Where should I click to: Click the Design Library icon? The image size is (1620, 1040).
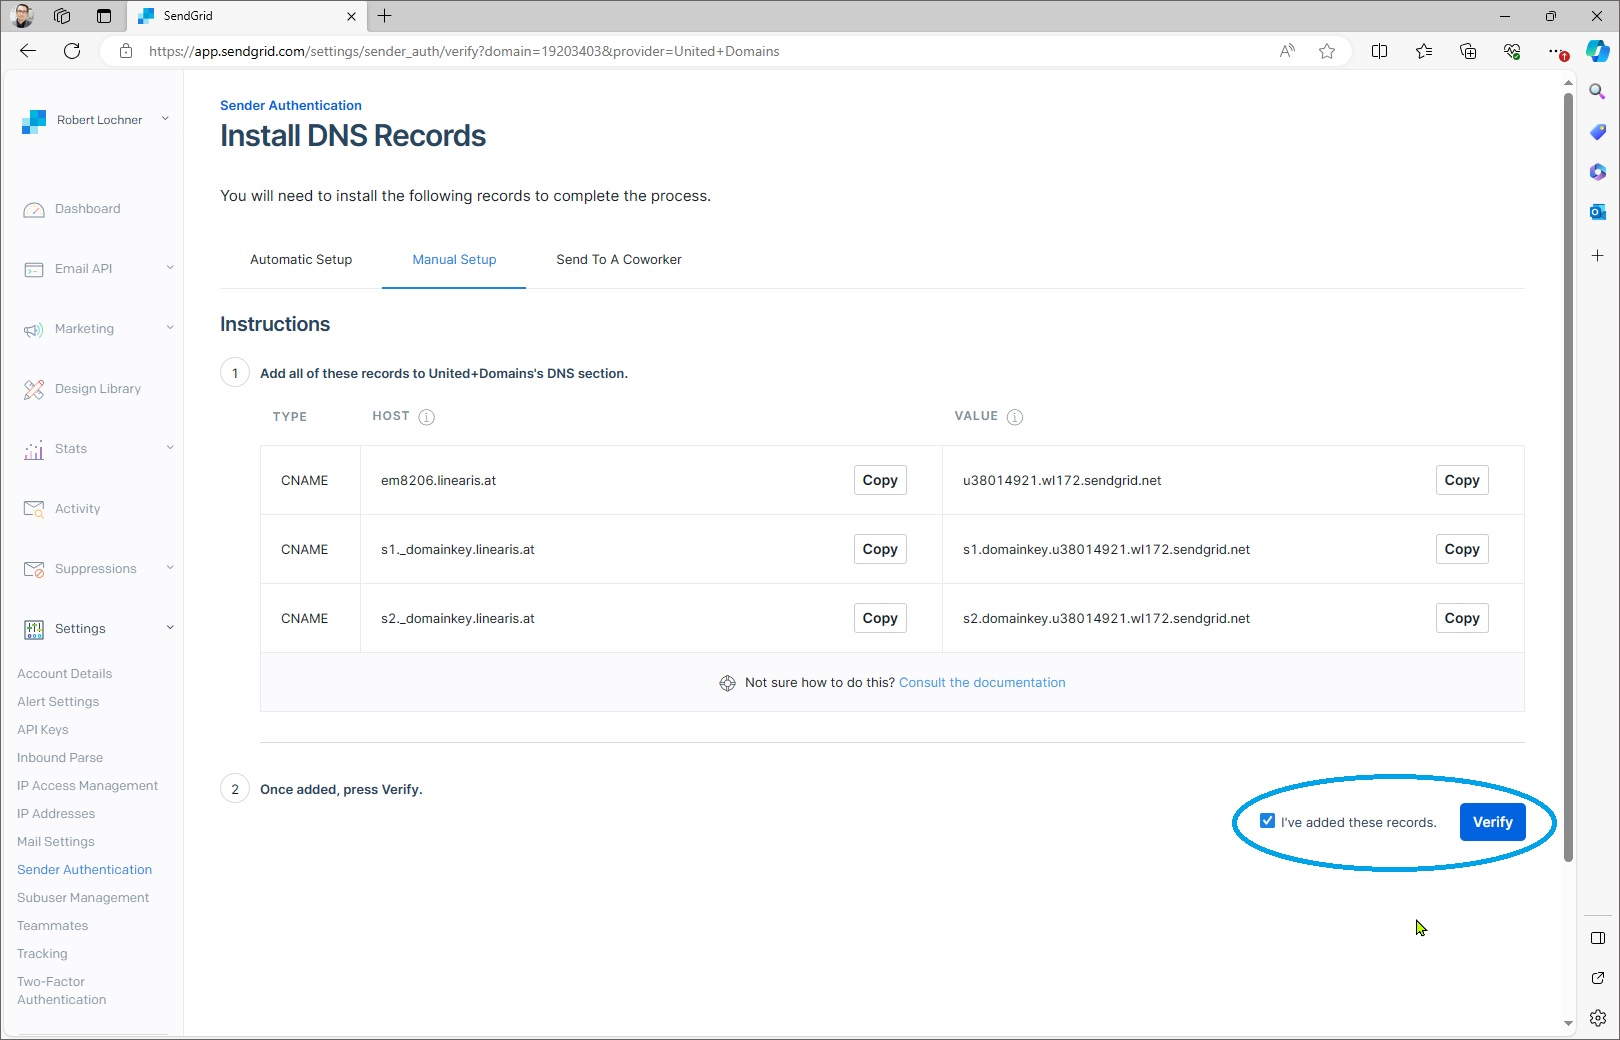point(34,390)
